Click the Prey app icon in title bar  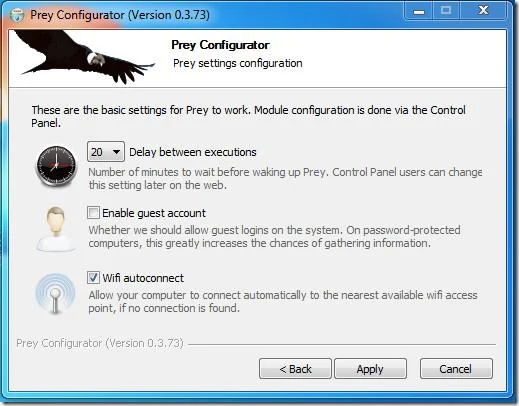[17, 15]
